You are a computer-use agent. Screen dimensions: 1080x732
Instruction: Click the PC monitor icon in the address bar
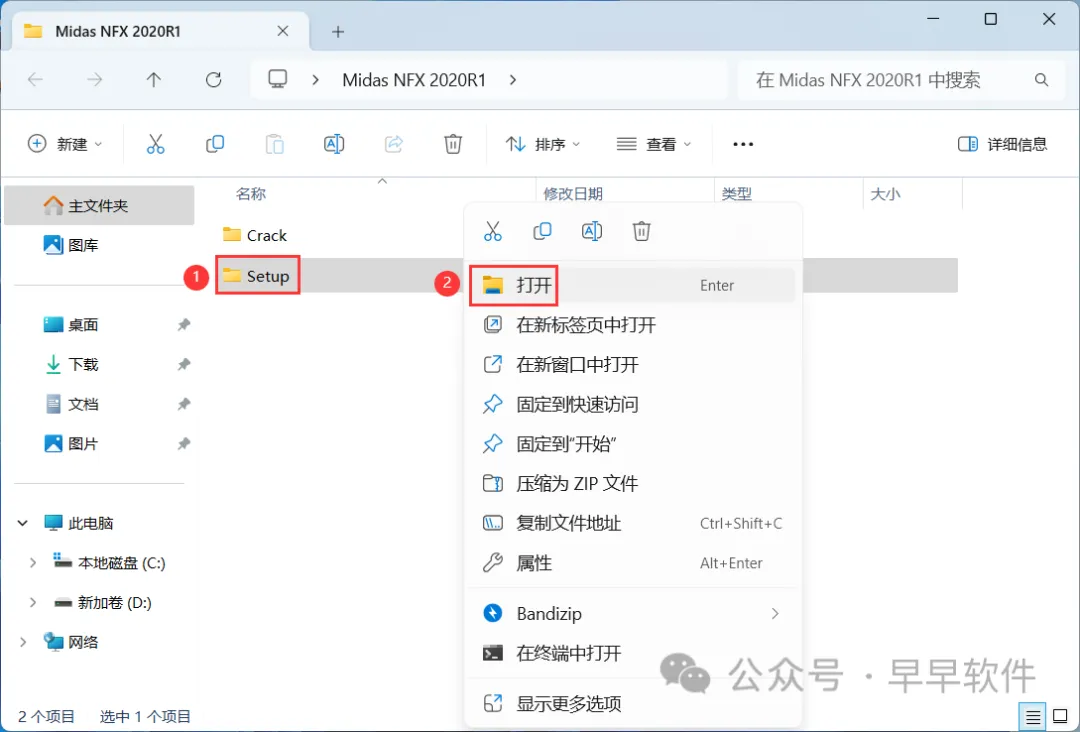(278, 79)
